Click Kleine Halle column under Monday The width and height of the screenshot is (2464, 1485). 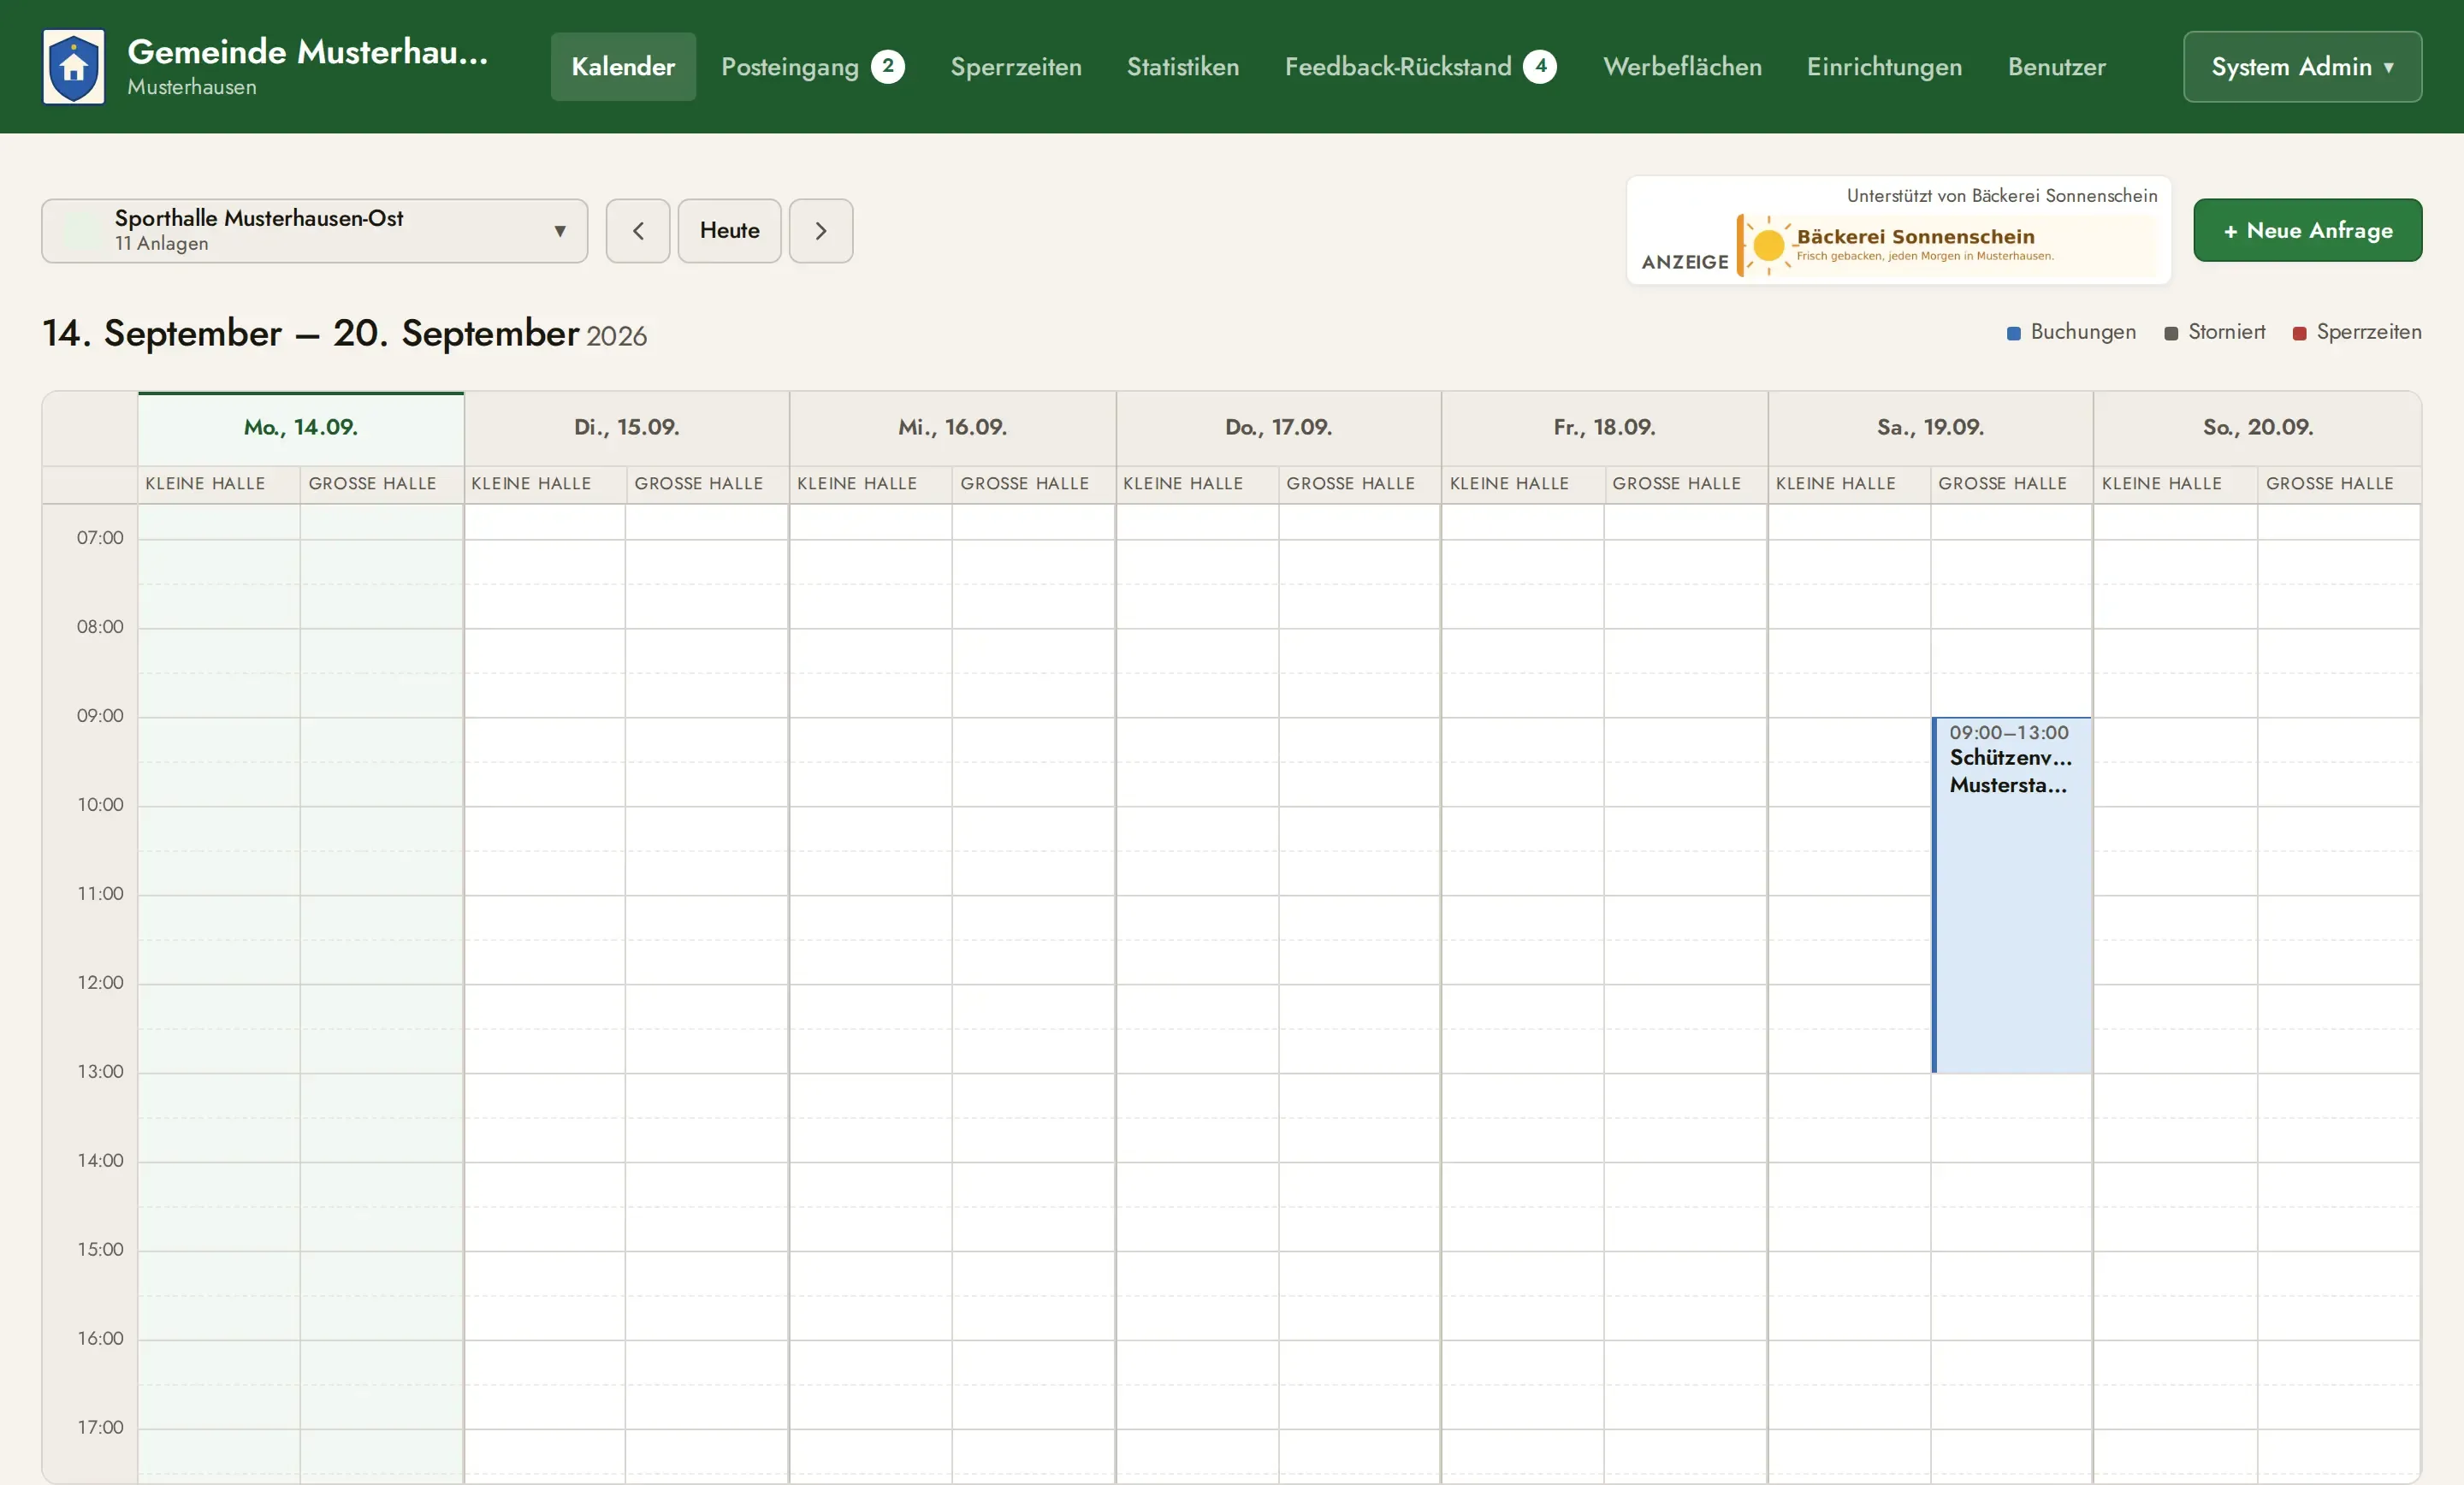[219, 484]
